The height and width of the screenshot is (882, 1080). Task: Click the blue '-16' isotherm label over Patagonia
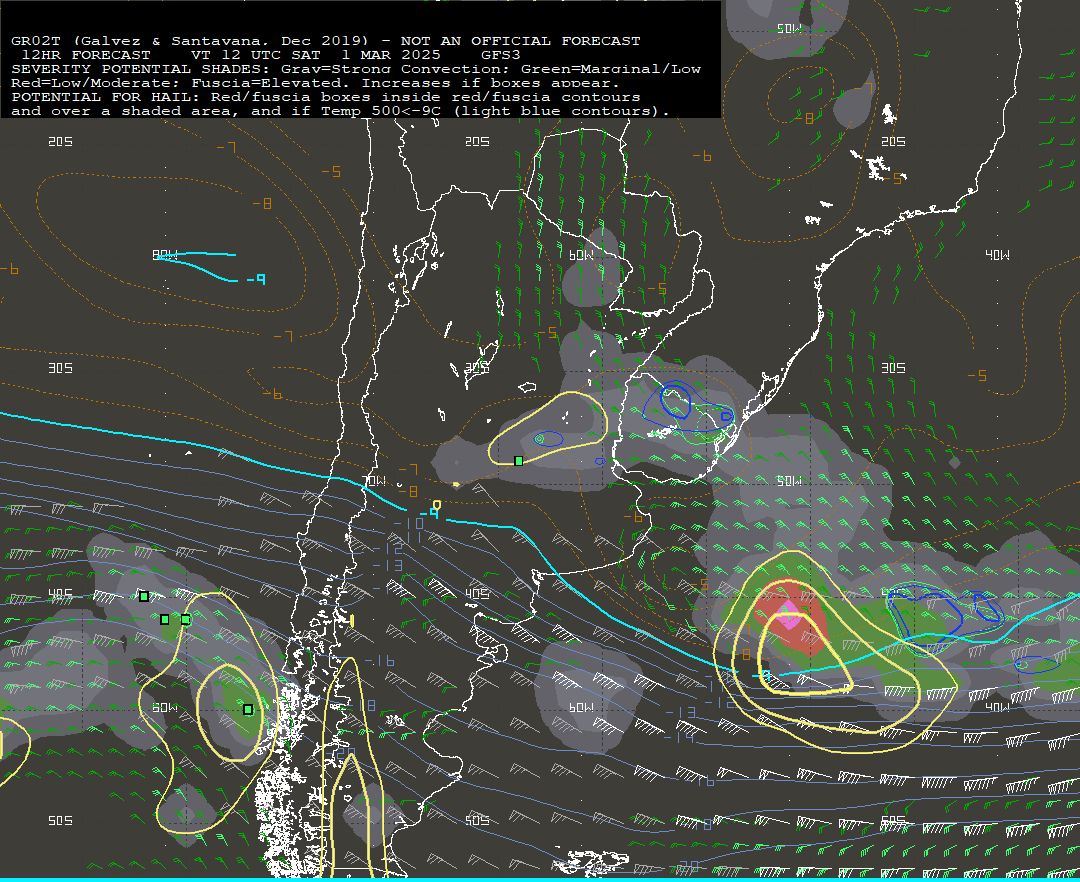click(x=380, y=661)
